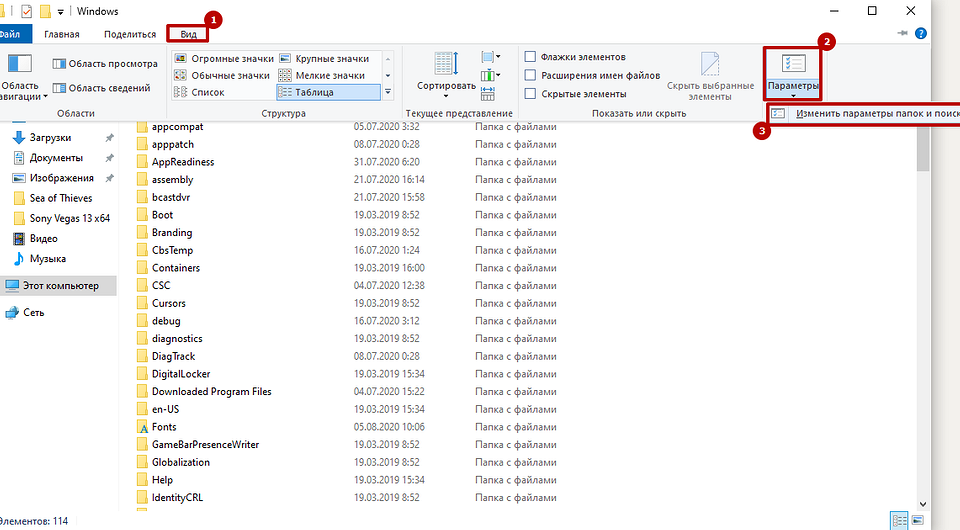960x530 pixels.
Task: Switch to large thumbnails view in status bar
Action: click(x=920, y=520)
